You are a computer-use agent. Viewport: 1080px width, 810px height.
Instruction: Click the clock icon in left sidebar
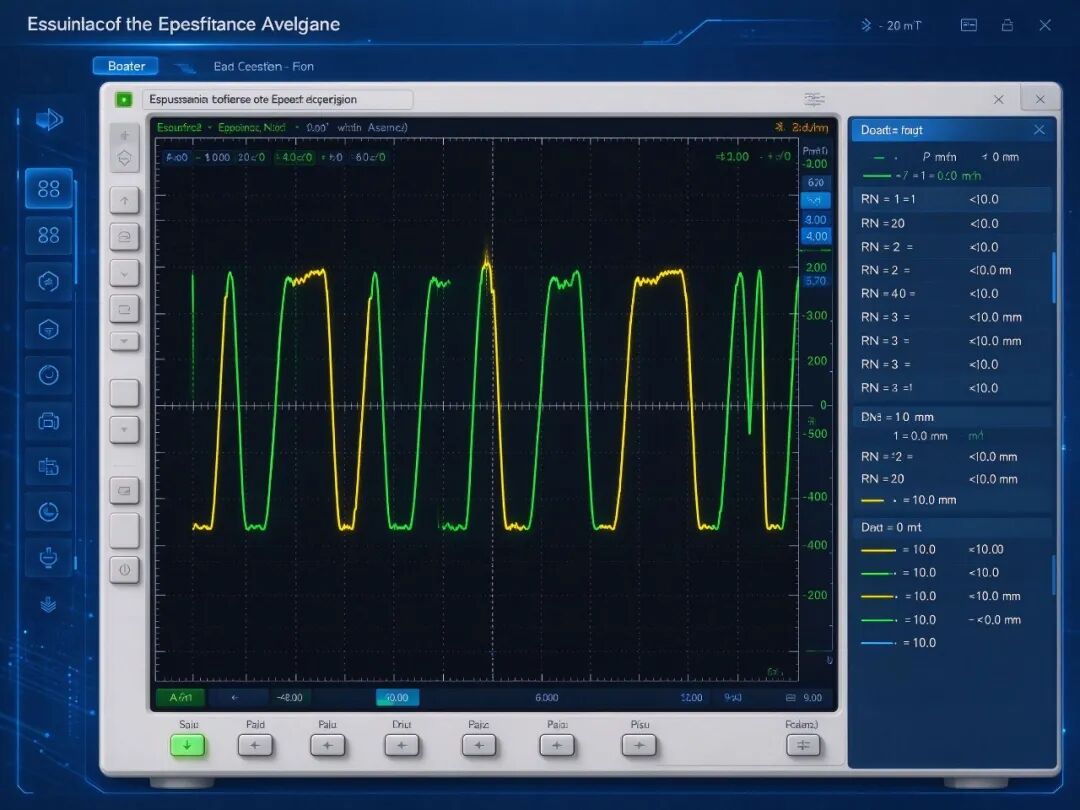[x=49, y=512]
